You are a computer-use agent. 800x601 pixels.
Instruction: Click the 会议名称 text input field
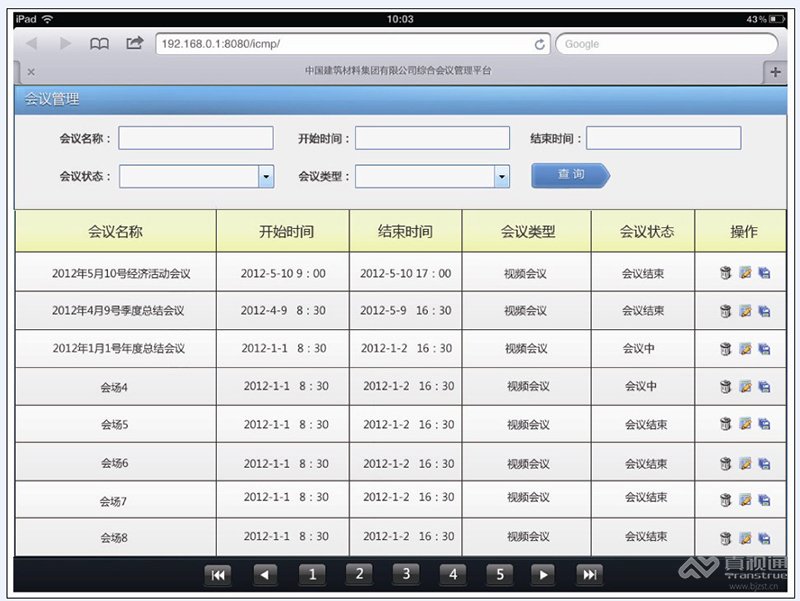[x=189, y=138]
